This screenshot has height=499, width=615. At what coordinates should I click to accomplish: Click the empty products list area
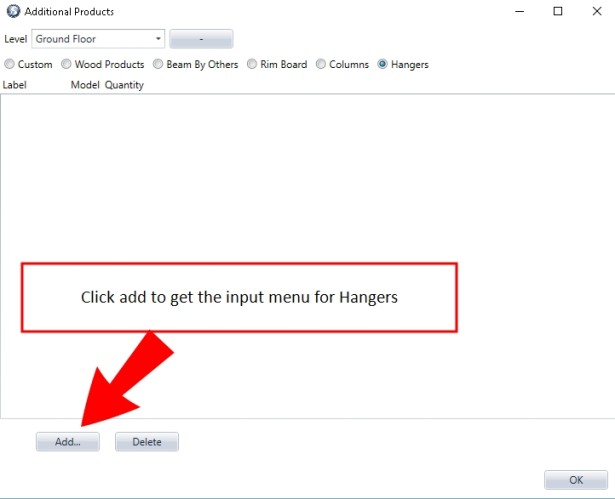[308, 256]
